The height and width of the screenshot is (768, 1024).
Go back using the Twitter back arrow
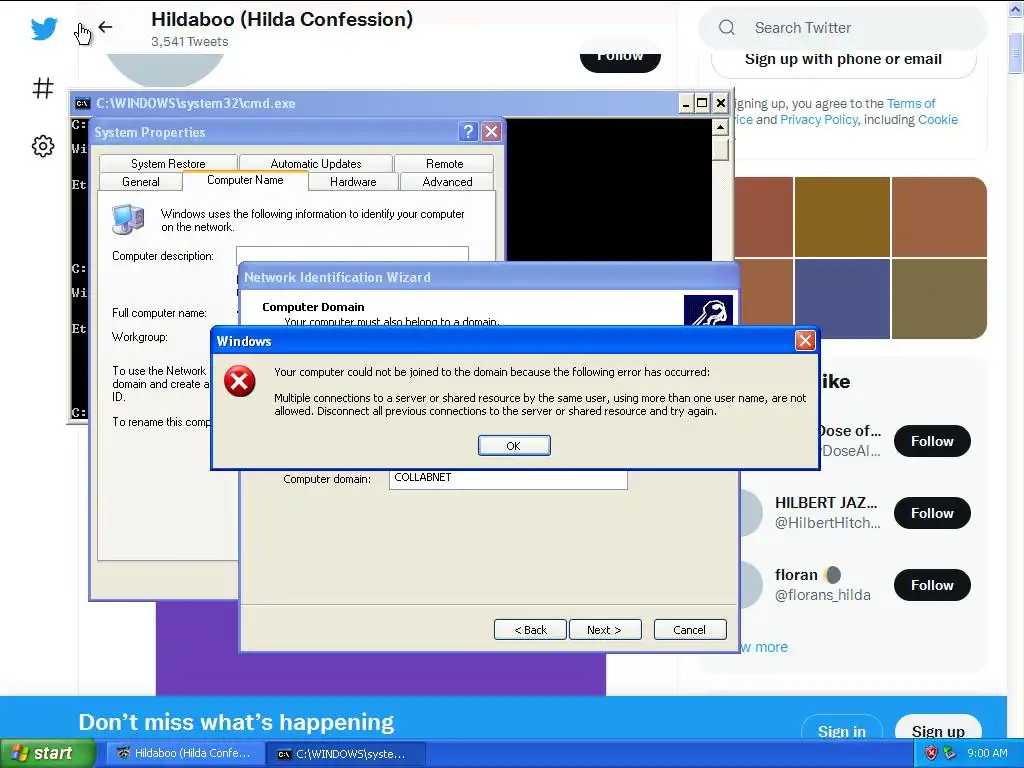pyautogui.click(x=105, y=27)
